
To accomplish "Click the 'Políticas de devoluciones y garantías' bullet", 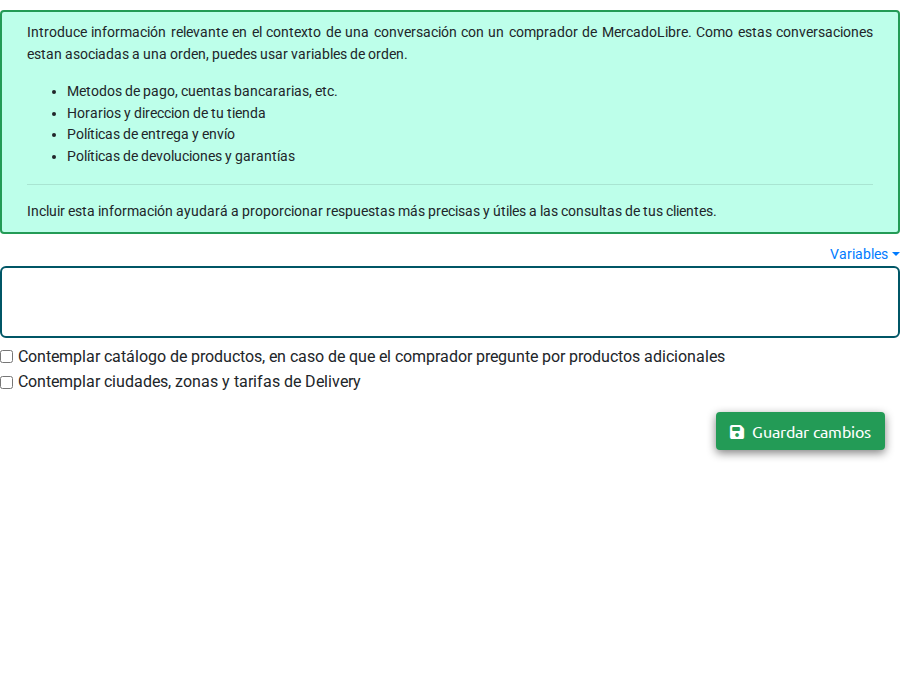I will 181,156.
